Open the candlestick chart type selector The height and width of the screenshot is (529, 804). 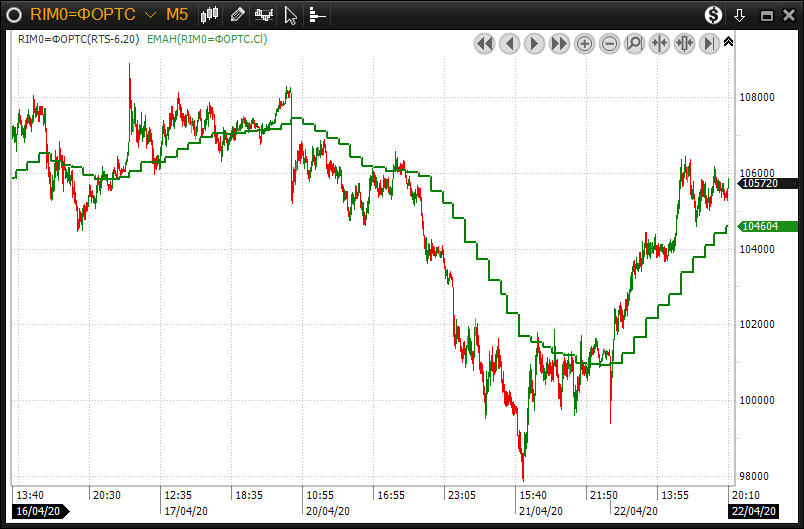point(210,15)
